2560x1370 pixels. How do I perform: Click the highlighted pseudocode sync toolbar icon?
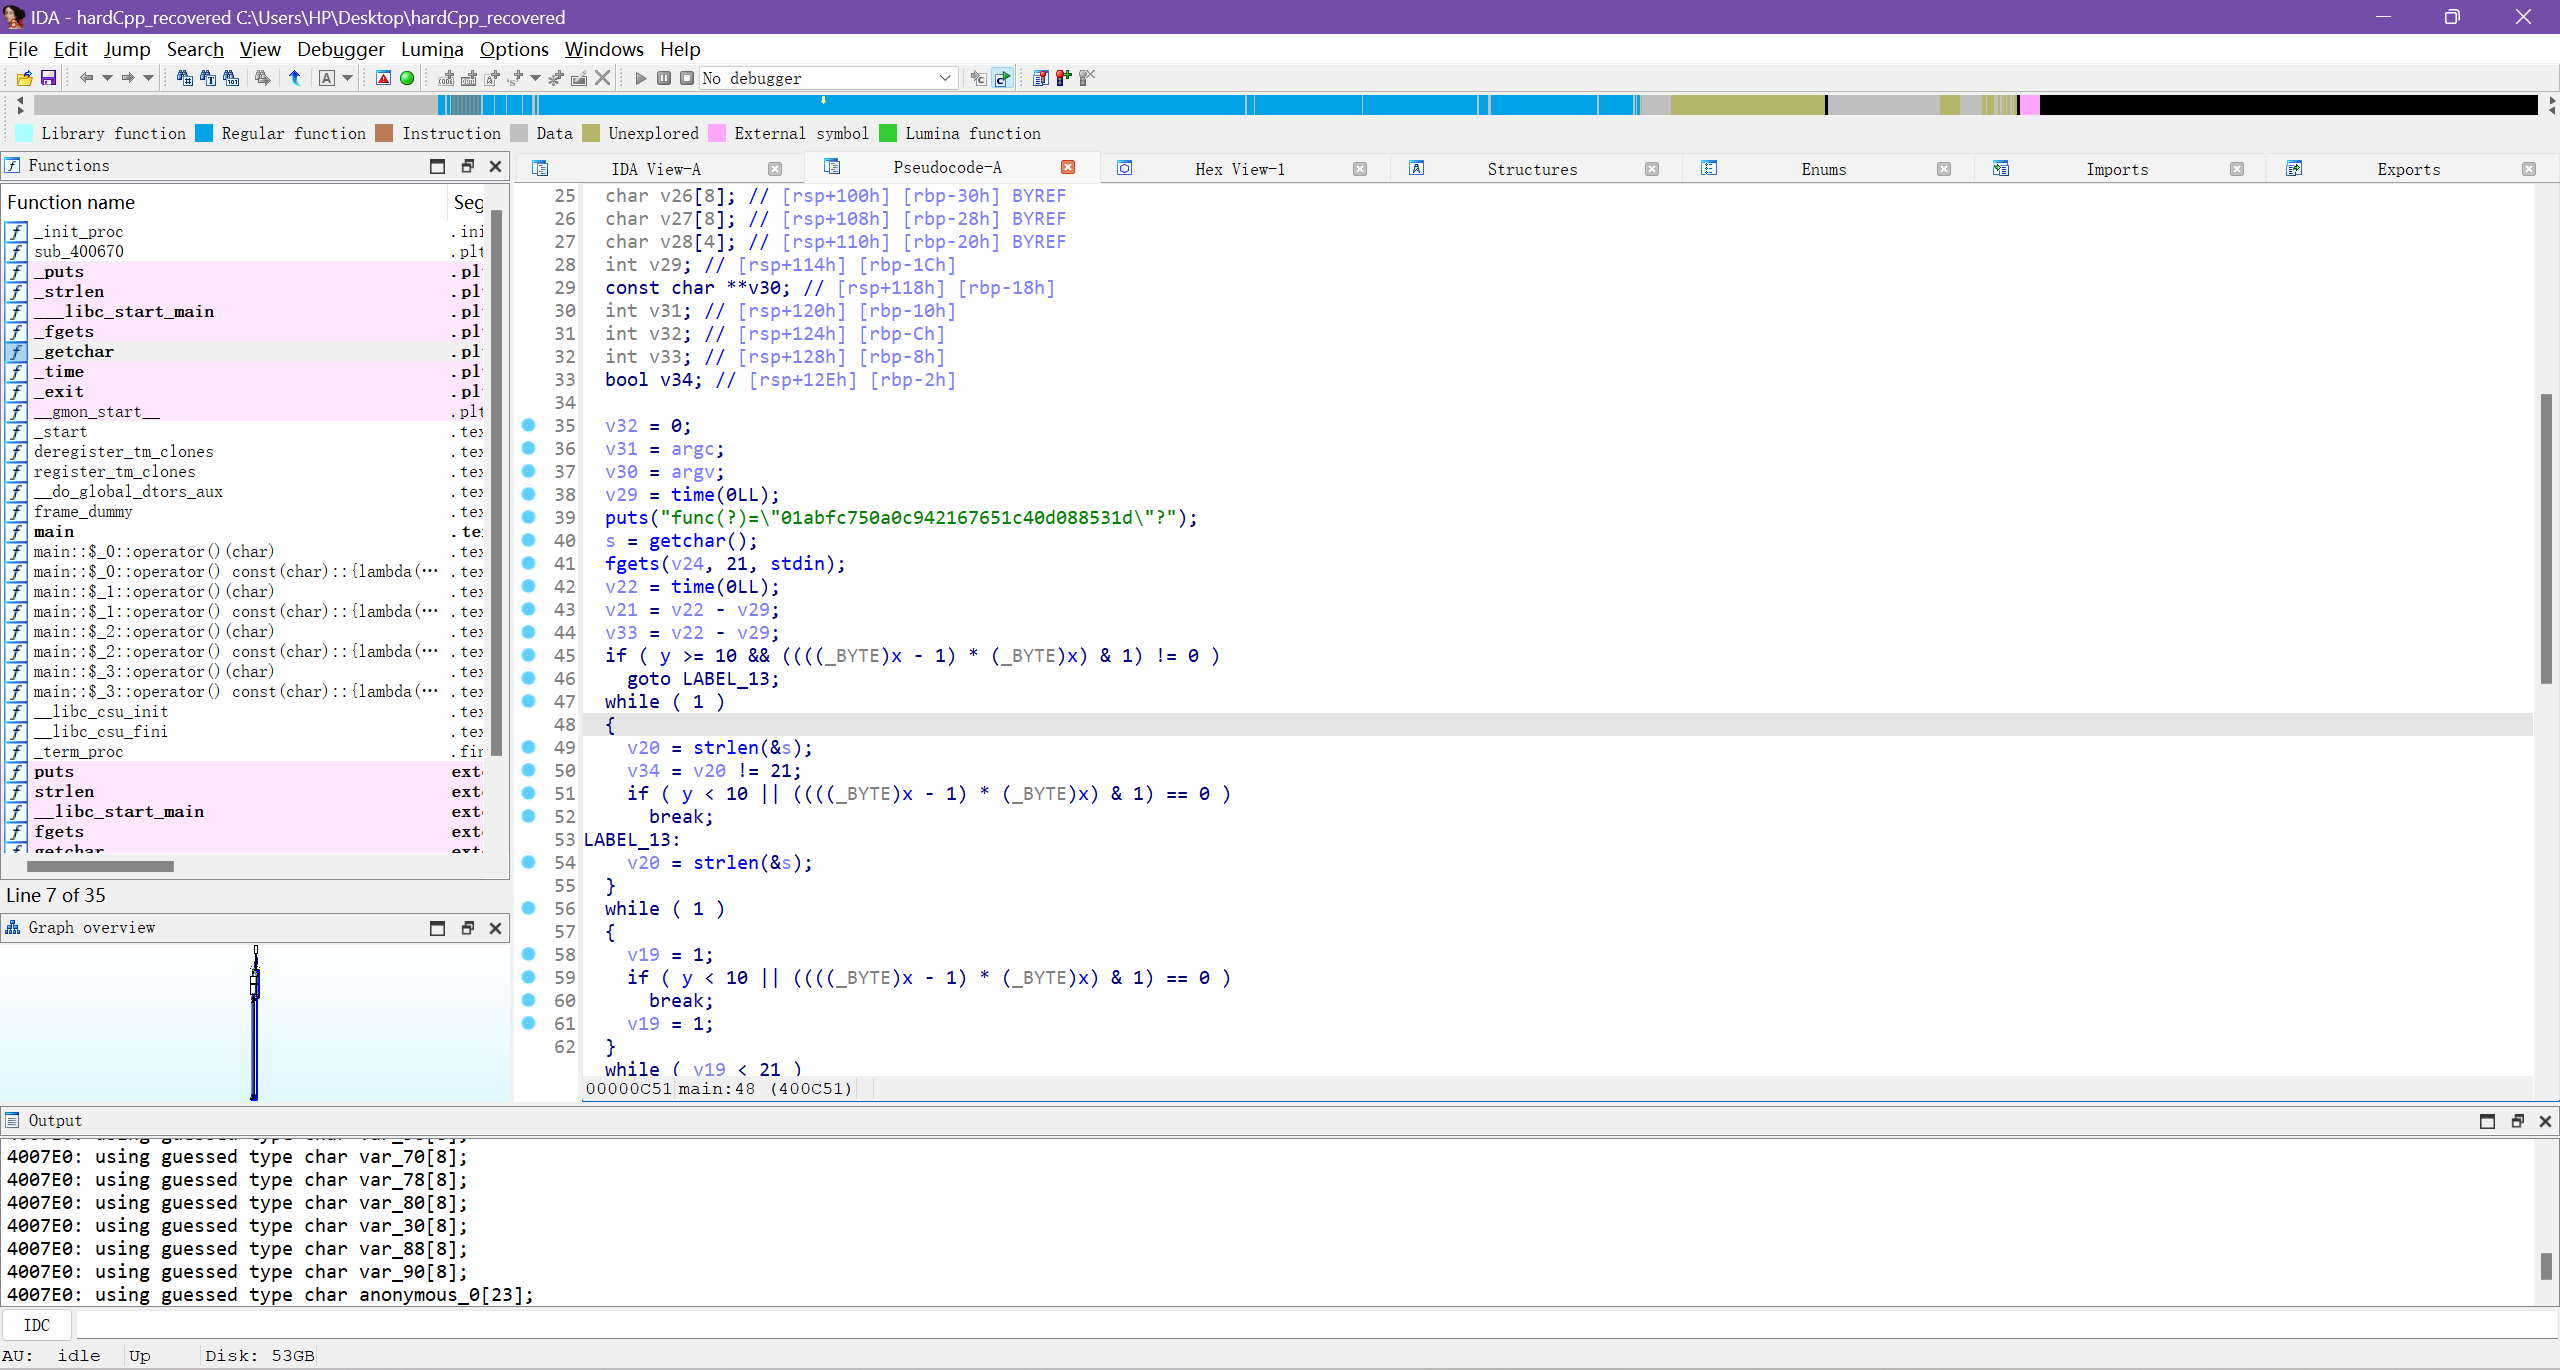point(1002,78)
